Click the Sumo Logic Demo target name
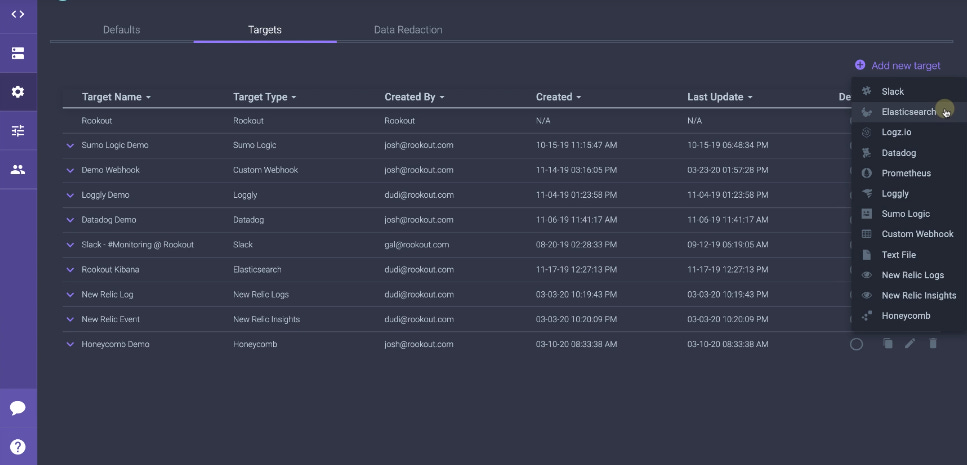This screenshot has height=465, width=967. pos(115,145)
